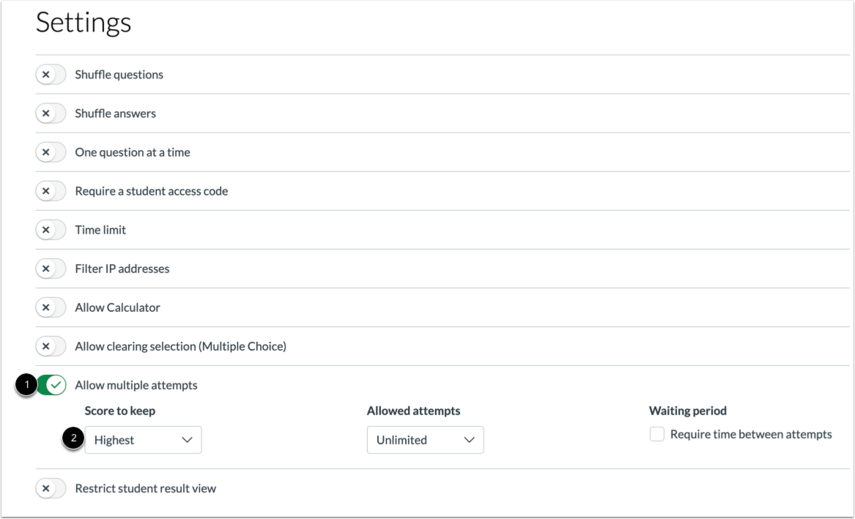
Task: Click the Require time between attempts label
Action: click(x=750, y=435)
